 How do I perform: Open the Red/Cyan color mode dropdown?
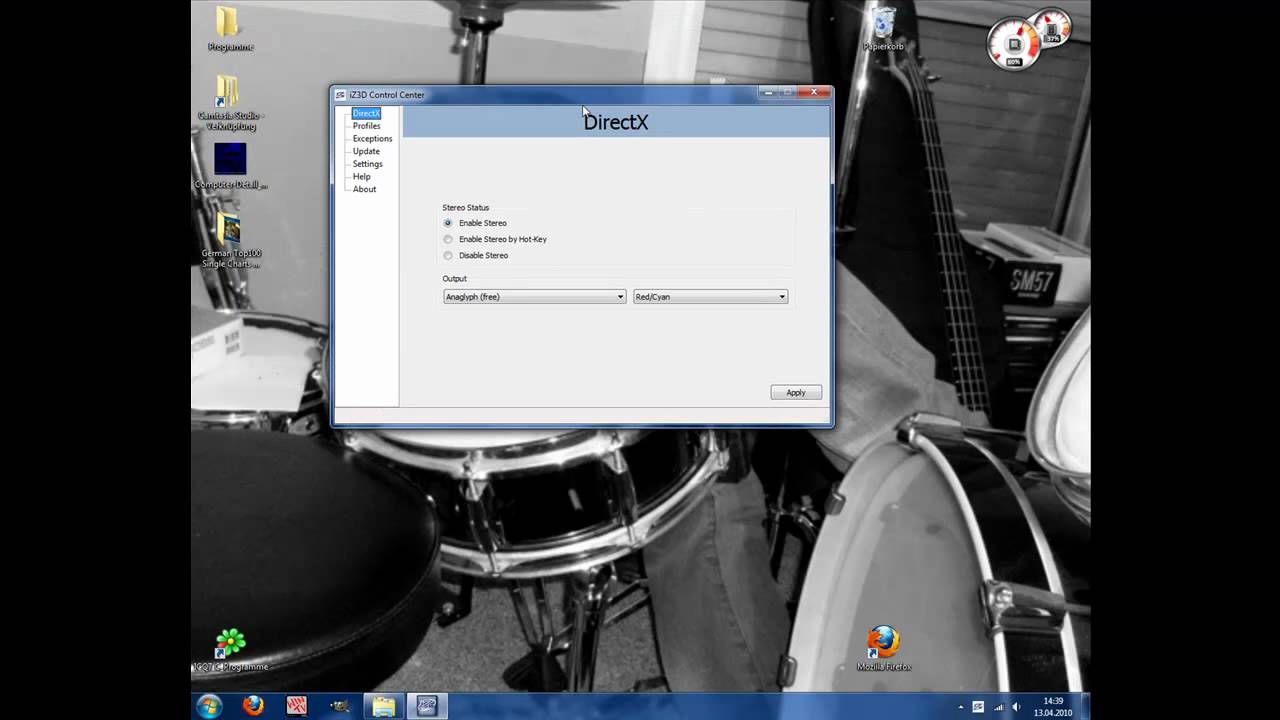point(710,297)
